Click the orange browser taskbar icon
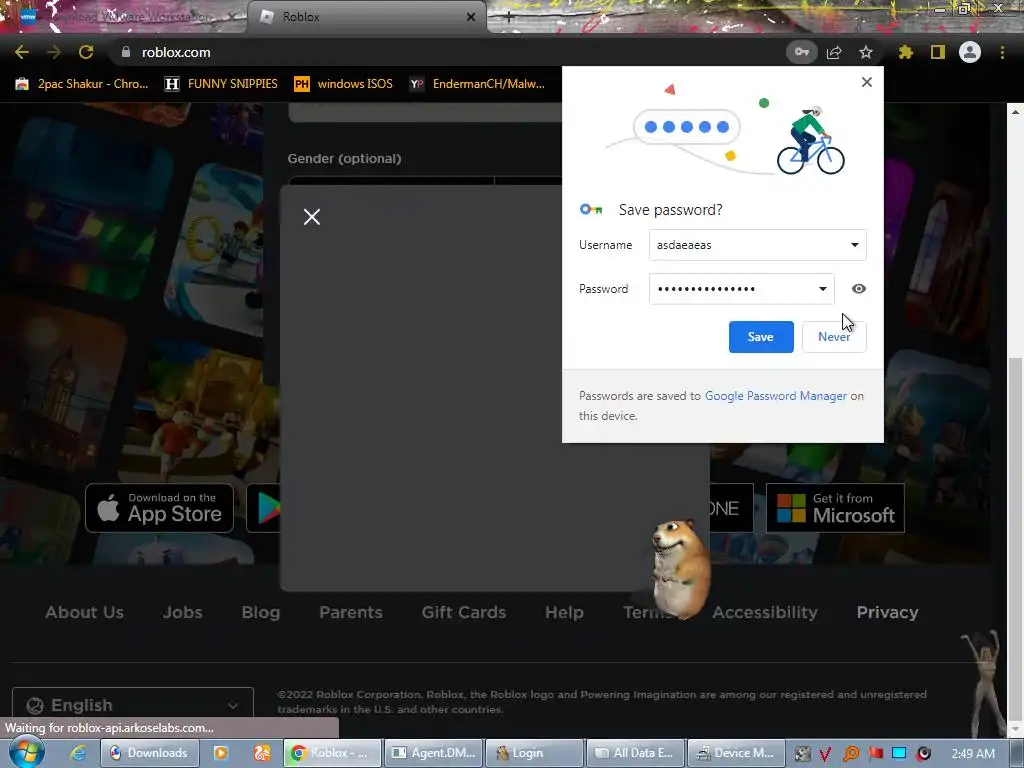 tap(261, 753)
